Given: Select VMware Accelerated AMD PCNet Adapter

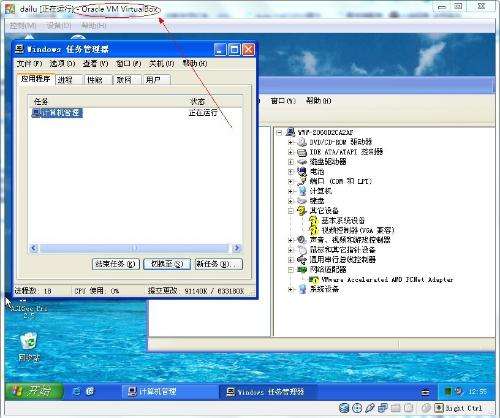Looking at the screenshot, I should click(387, 279).
